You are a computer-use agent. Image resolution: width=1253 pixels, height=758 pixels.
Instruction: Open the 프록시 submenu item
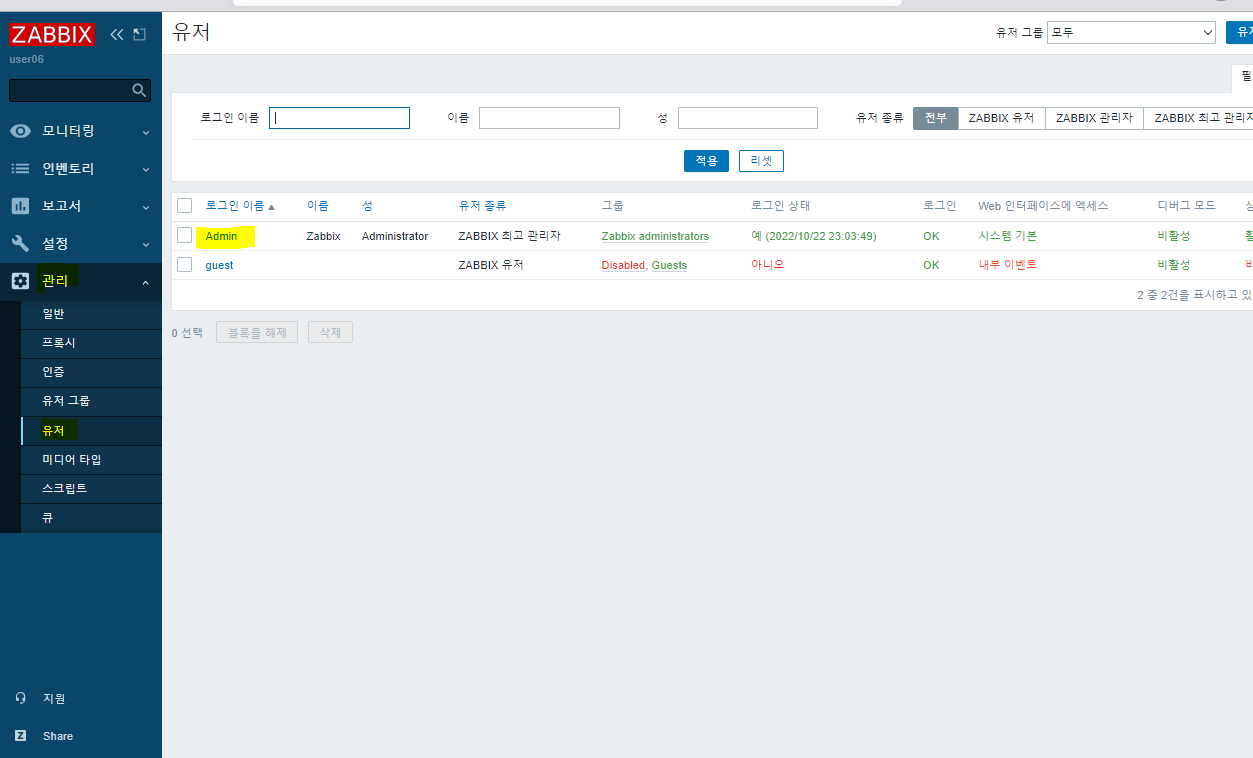pyautogui.click(x=91, y=343)
